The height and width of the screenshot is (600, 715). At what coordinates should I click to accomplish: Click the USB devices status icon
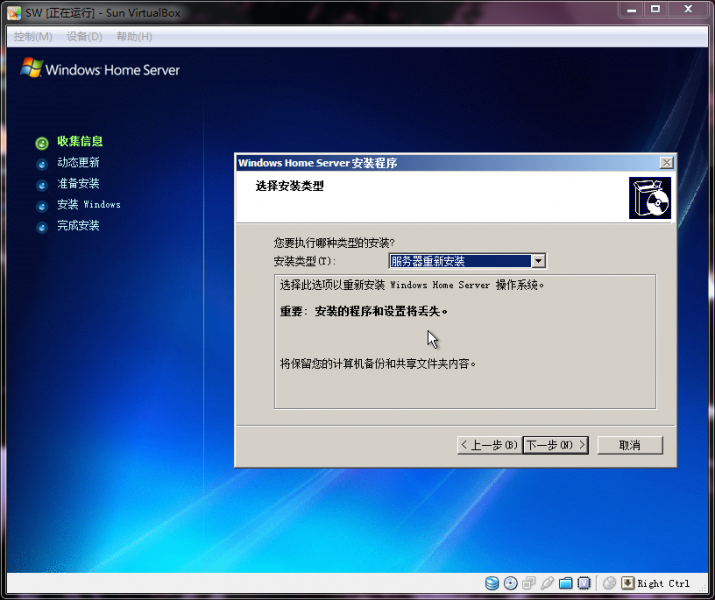pyautogui.click(x=547, y=583)
